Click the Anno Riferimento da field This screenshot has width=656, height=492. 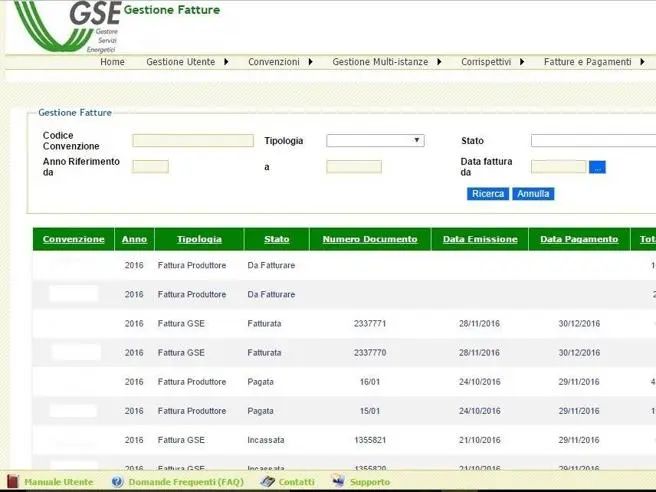(150, 167)
